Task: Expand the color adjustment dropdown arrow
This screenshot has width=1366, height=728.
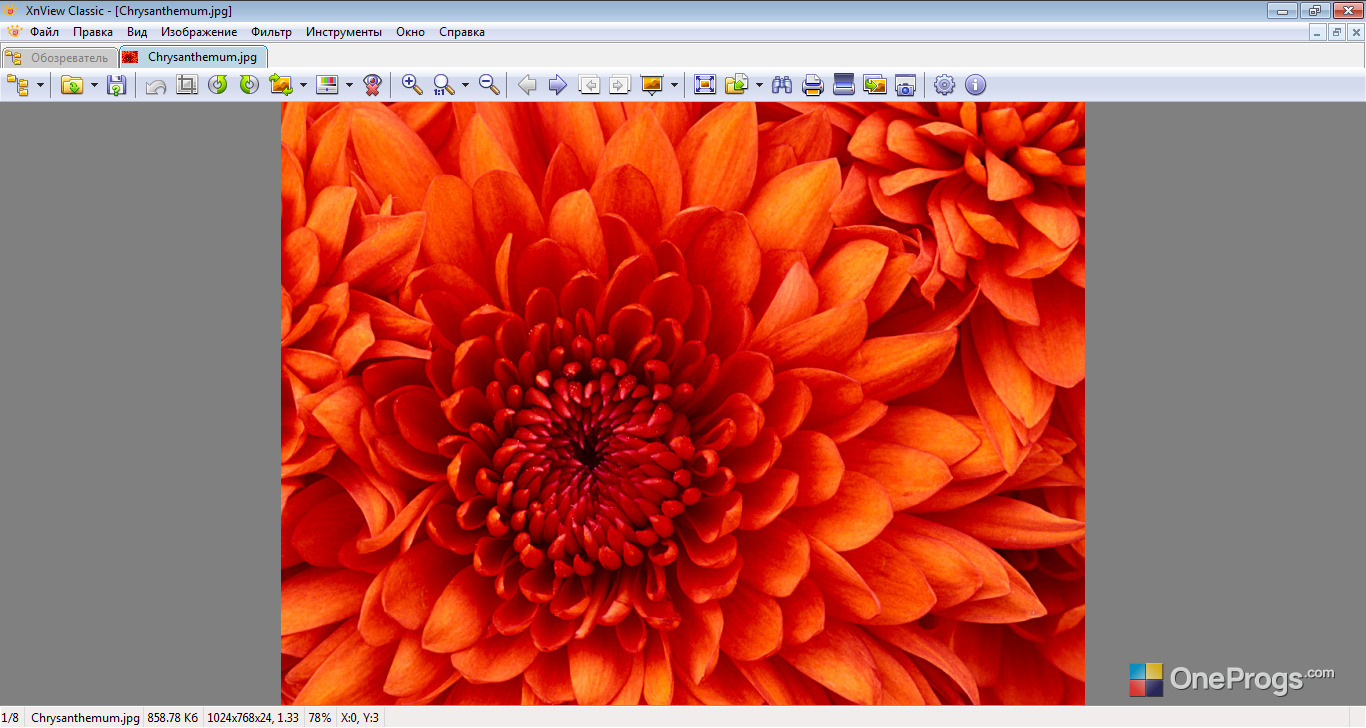Action: pos(349,85)
